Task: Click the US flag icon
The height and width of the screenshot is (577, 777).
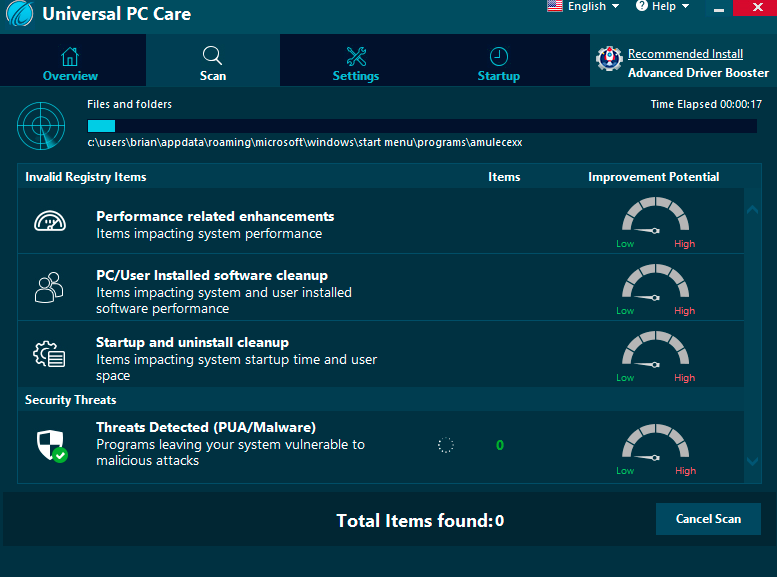Action: (x=555, y=6)
